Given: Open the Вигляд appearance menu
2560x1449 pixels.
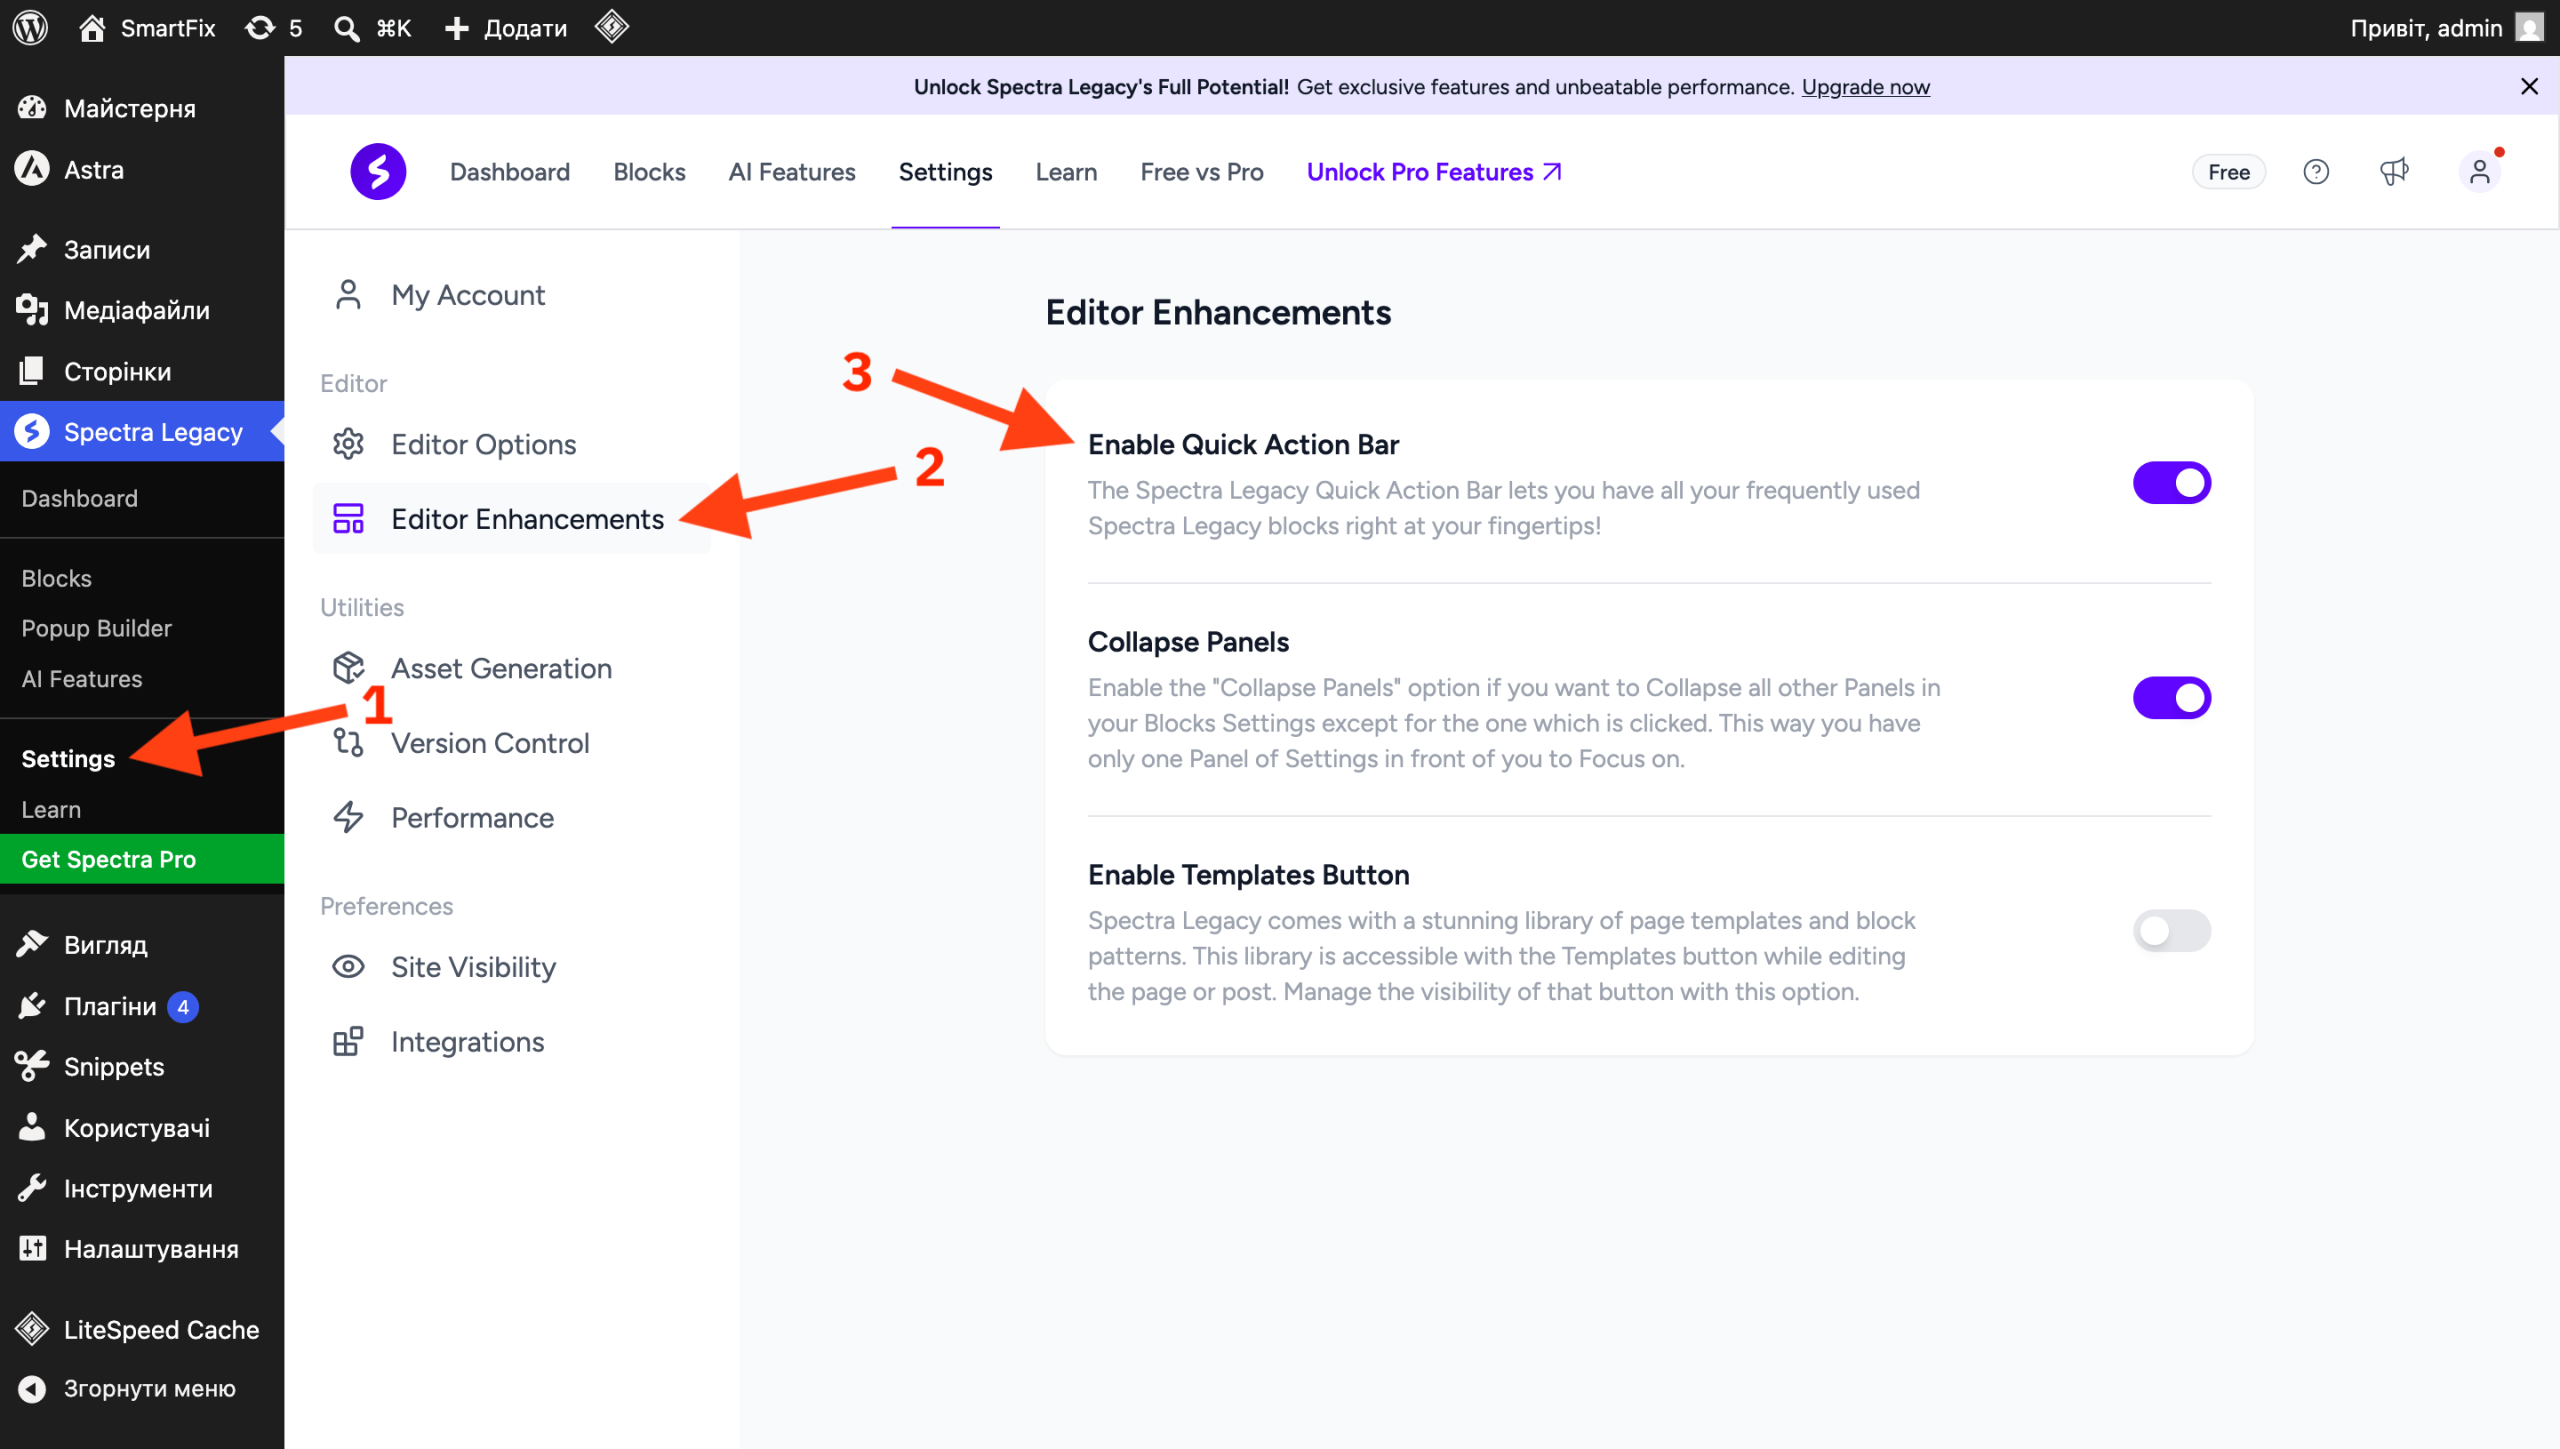Looking at the screenshot, I should [142, 945].
